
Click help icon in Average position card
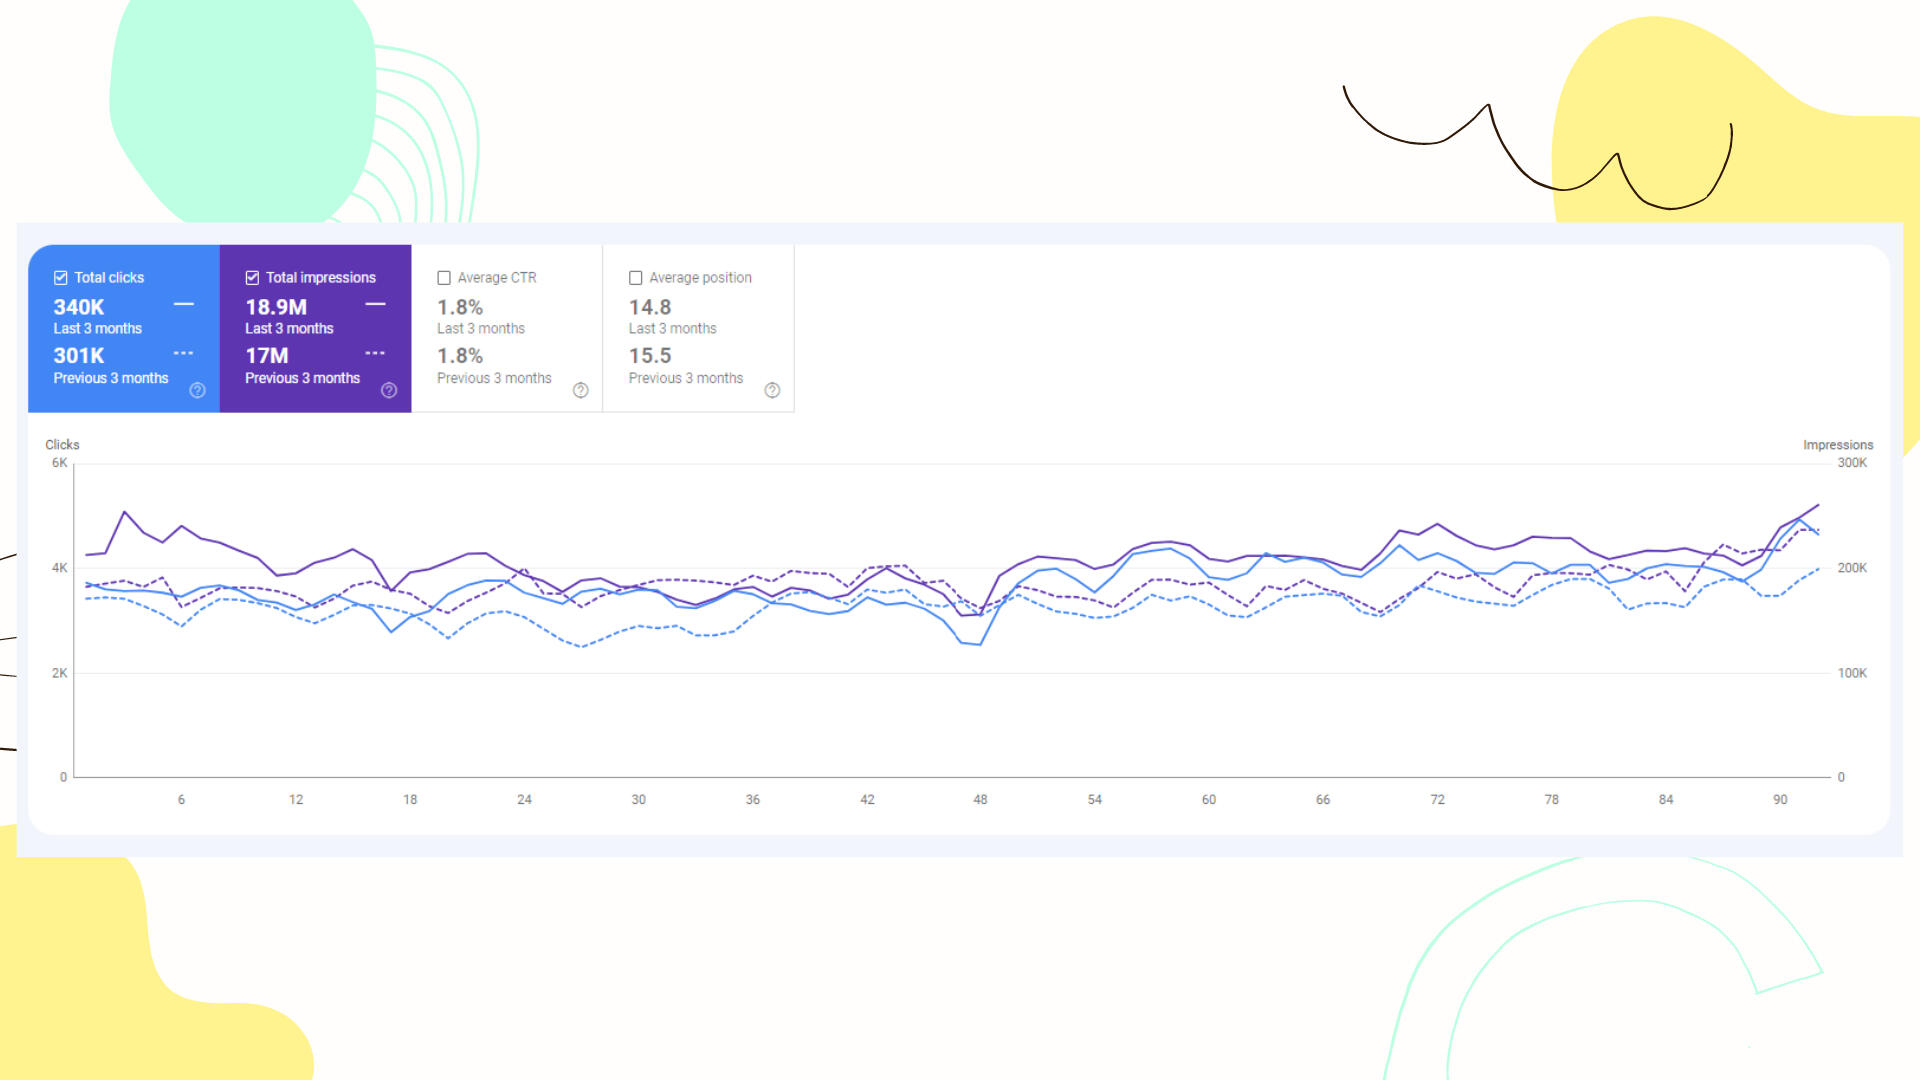(x=772, y=391)
